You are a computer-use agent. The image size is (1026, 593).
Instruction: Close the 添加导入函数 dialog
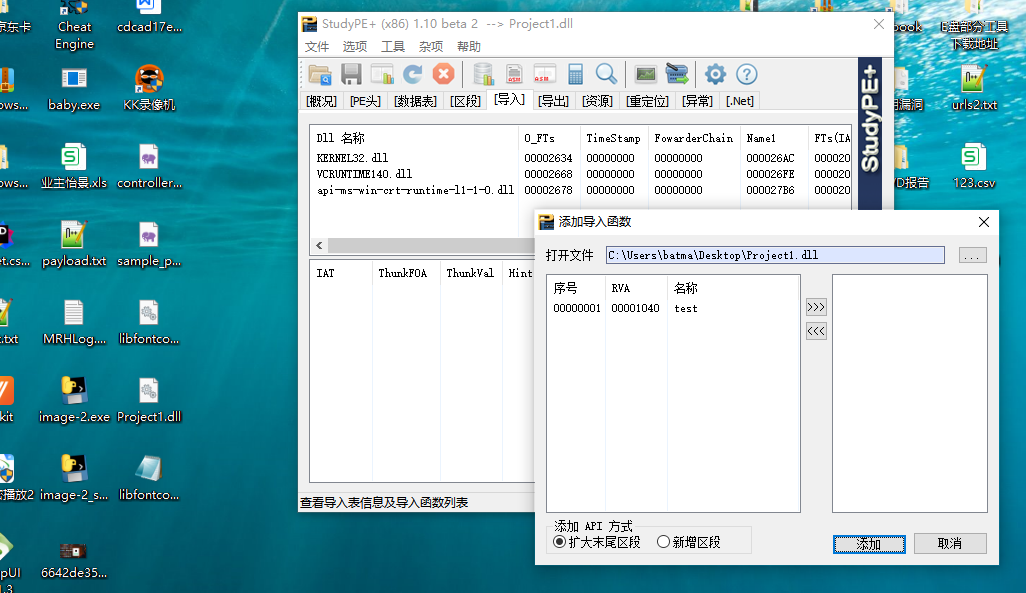pos(983,222)
